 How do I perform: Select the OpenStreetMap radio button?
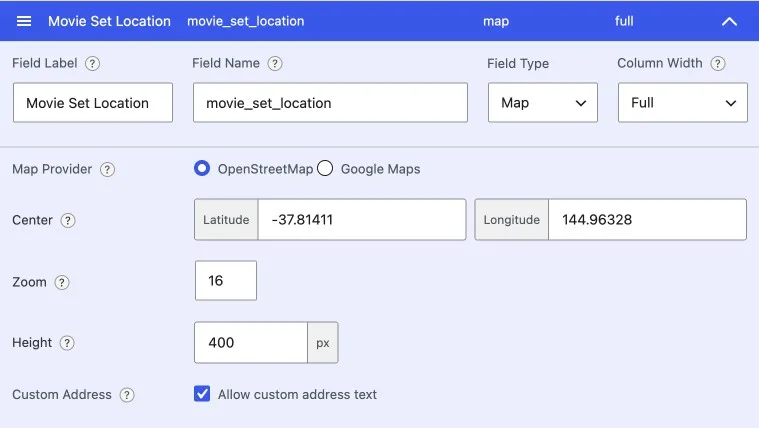pyautogui.click(x=202, y=168)
